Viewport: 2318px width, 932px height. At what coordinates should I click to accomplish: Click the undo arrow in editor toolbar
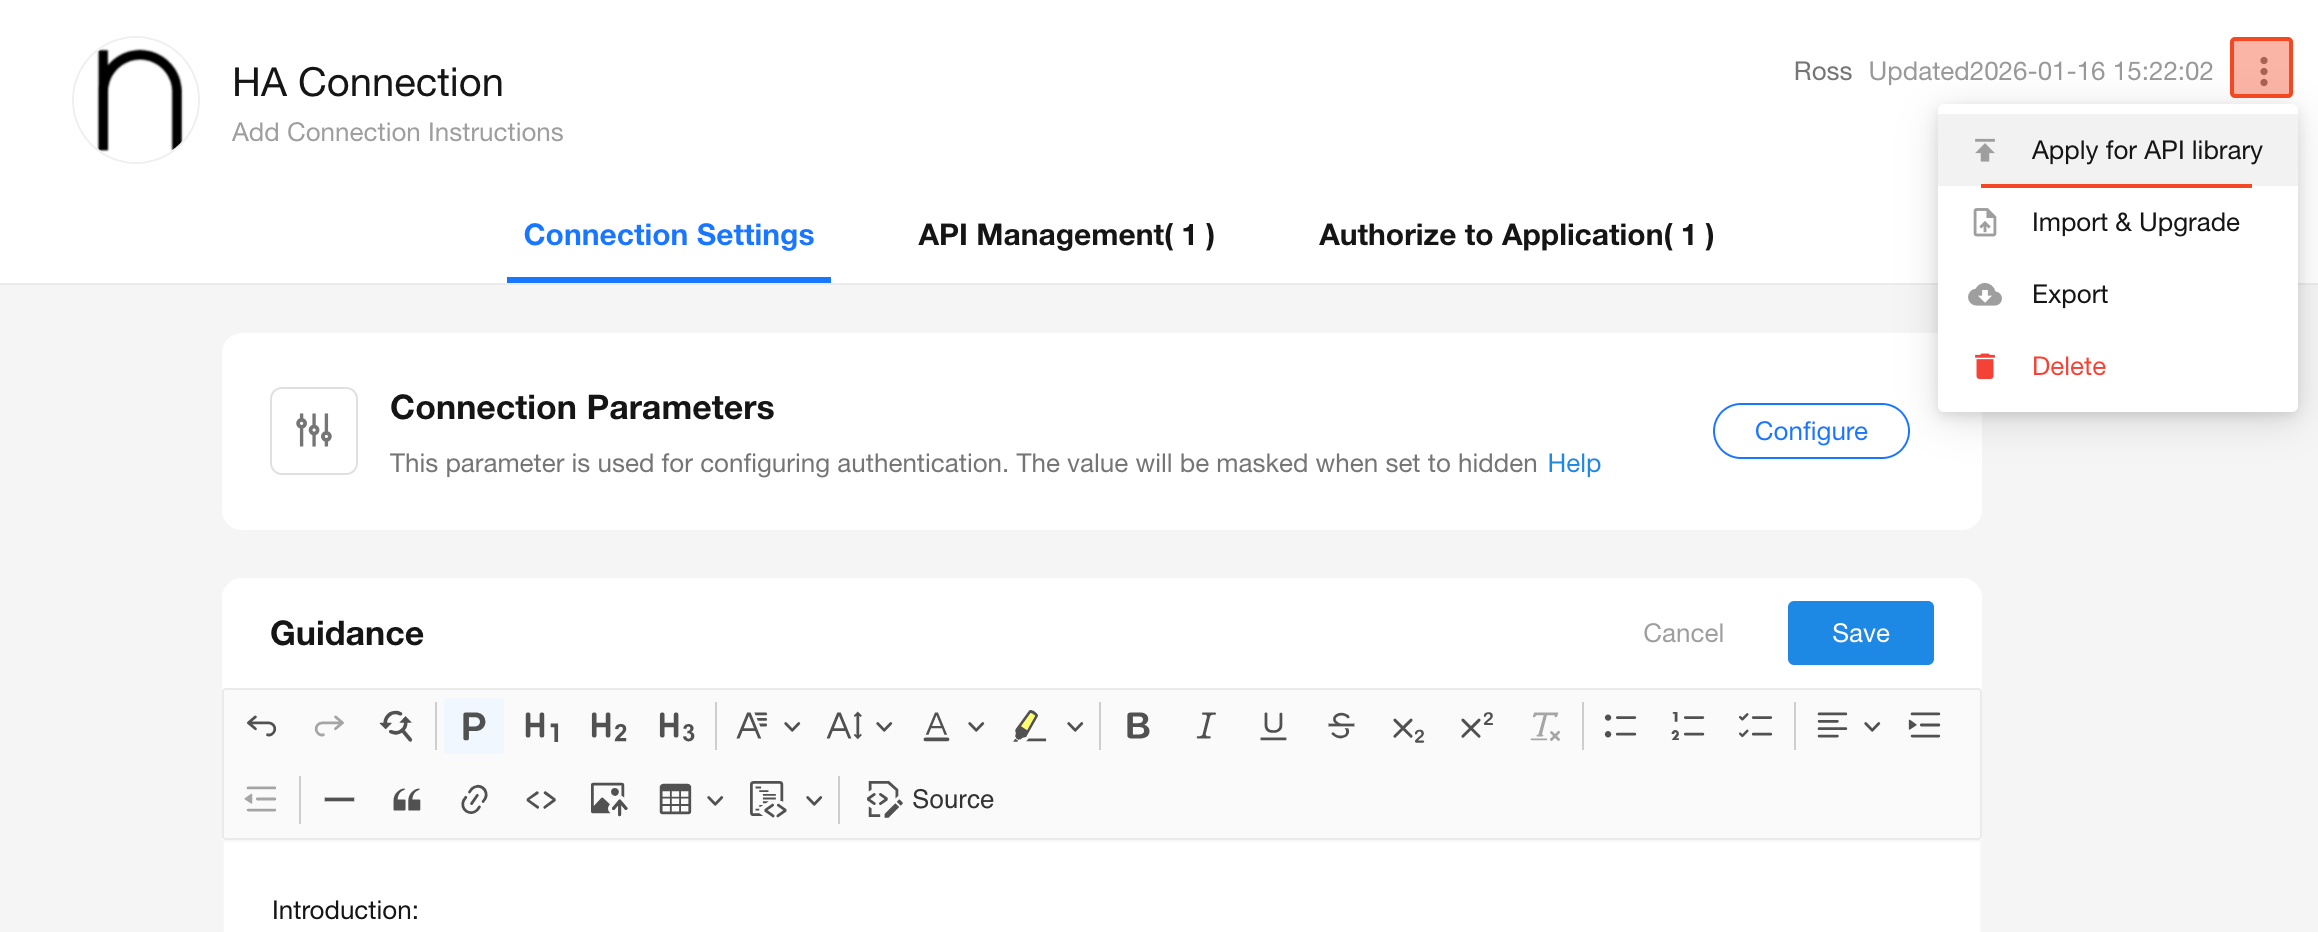coord(262,726)
